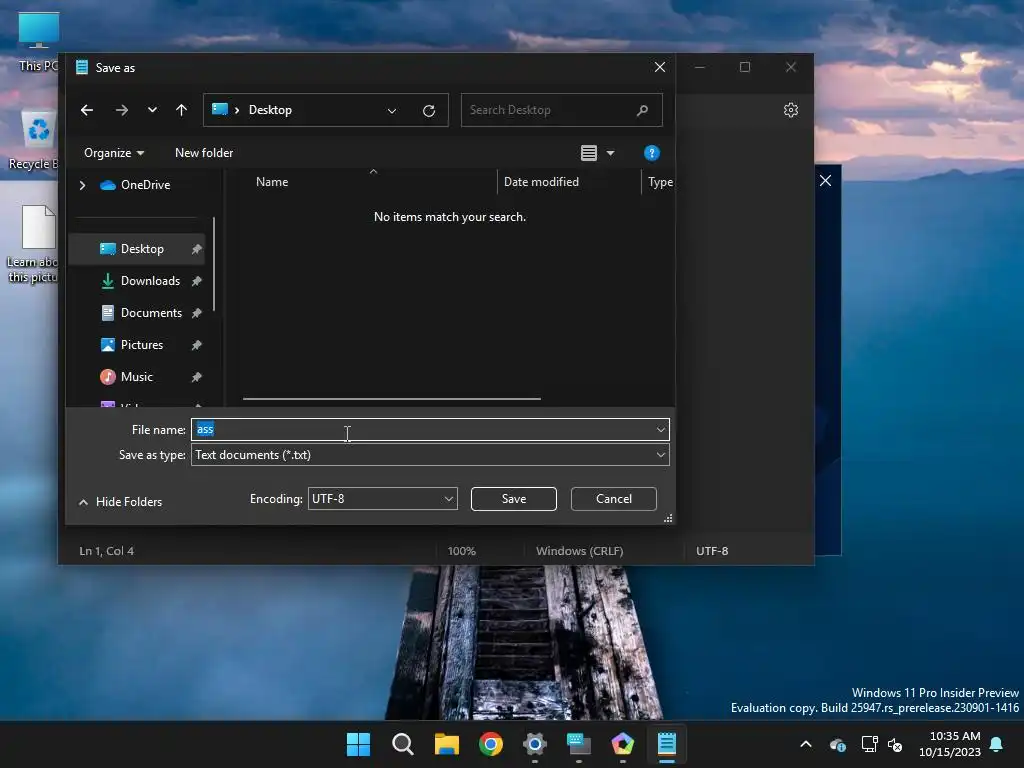Create a New folder
1024x768 pixels.
tap(204, 153)
